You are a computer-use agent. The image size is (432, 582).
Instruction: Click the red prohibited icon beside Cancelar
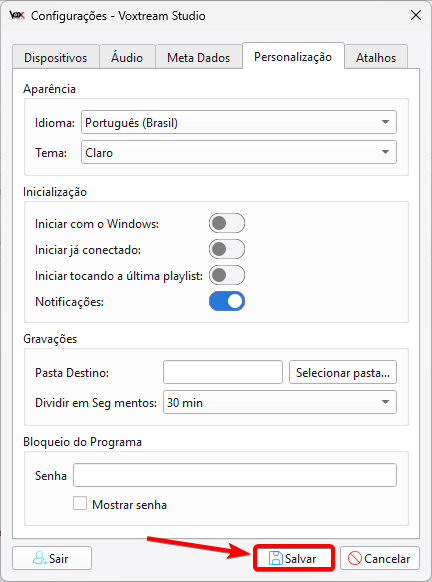click(354, 558)
